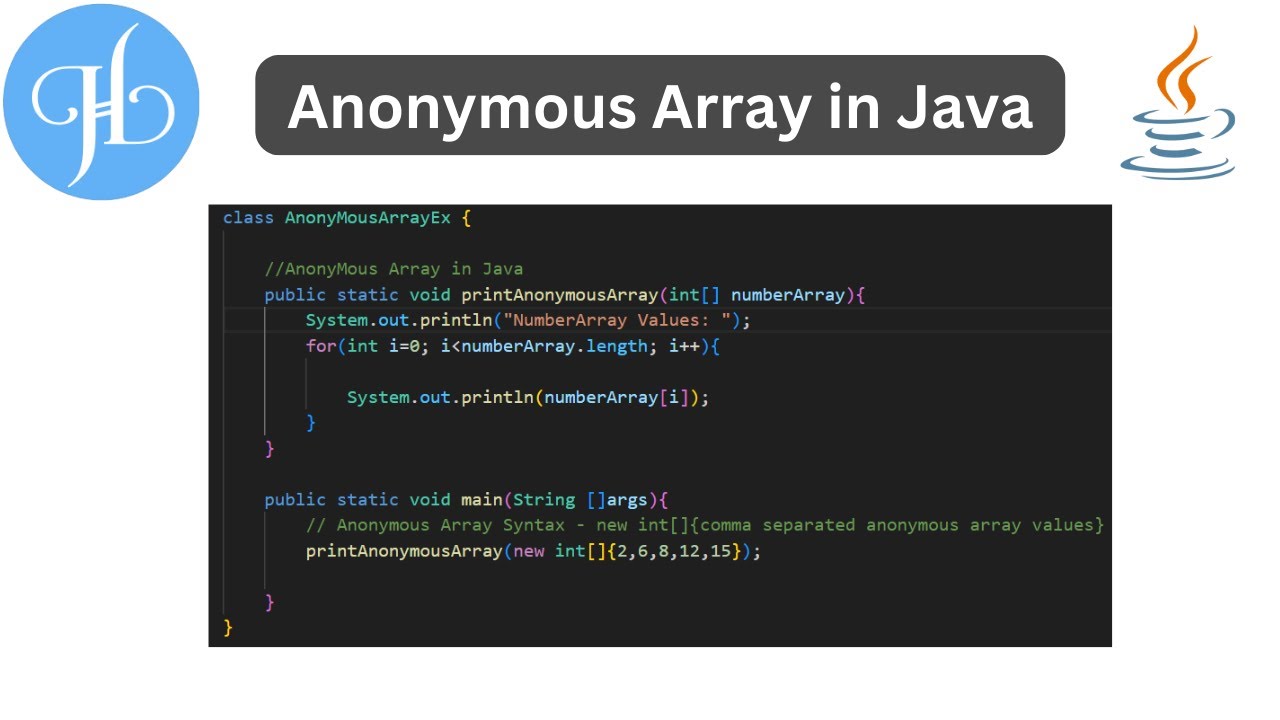
Task: Click the "//AnonyMous Array in Java" comment
Action: (394, 269)
